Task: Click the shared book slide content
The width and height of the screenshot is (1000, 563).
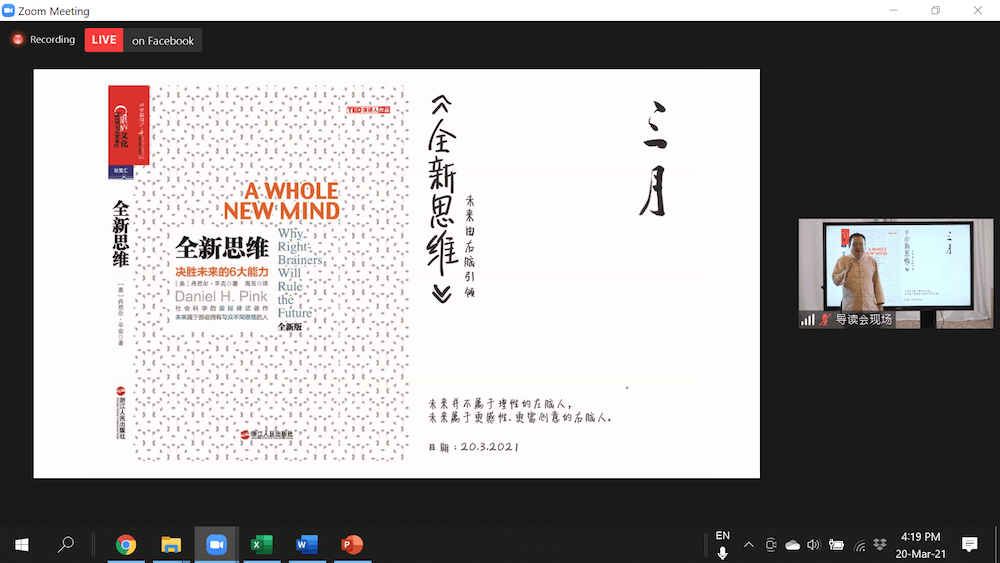Action: click(x=396, y=273)
